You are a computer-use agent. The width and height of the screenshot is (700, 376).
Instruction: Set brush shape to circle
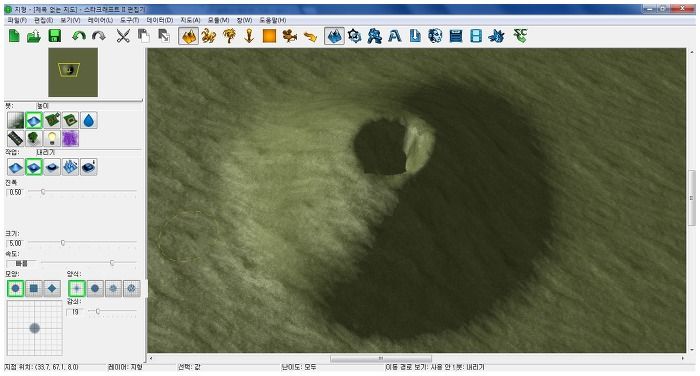(16, 288)
